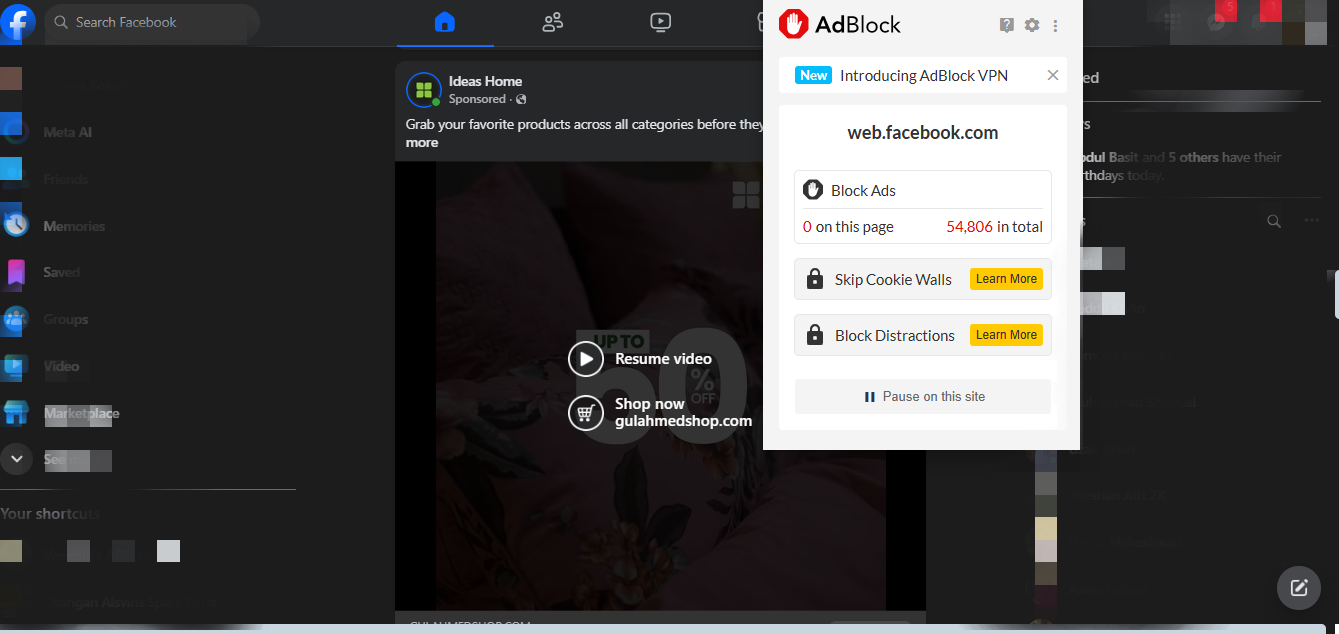Dismiss the AdBlock VPN banner

click(x=1052, y=75)
